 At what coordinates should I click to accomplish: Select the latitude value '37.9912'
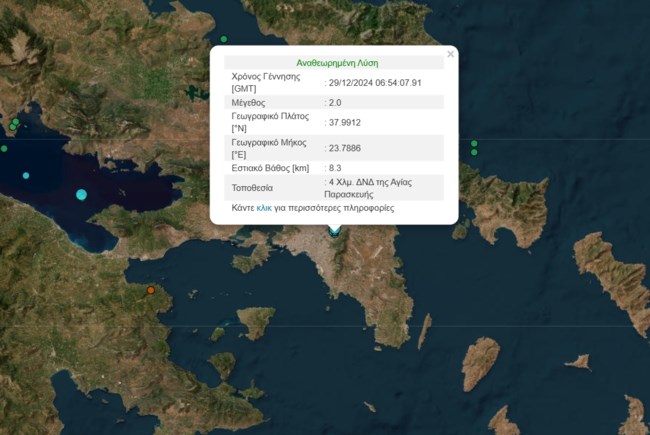click(x=344, y=122)
